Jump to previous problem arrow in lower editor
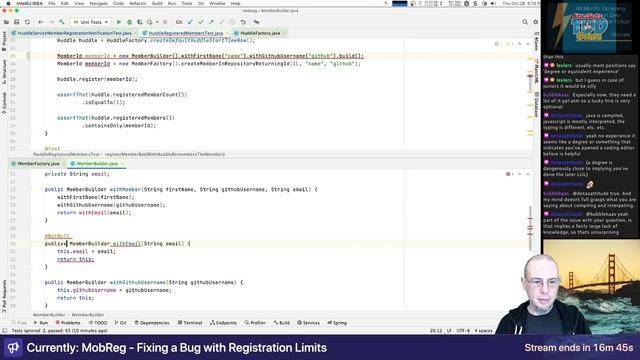640x360 pixels. click(x=520, y=174)
